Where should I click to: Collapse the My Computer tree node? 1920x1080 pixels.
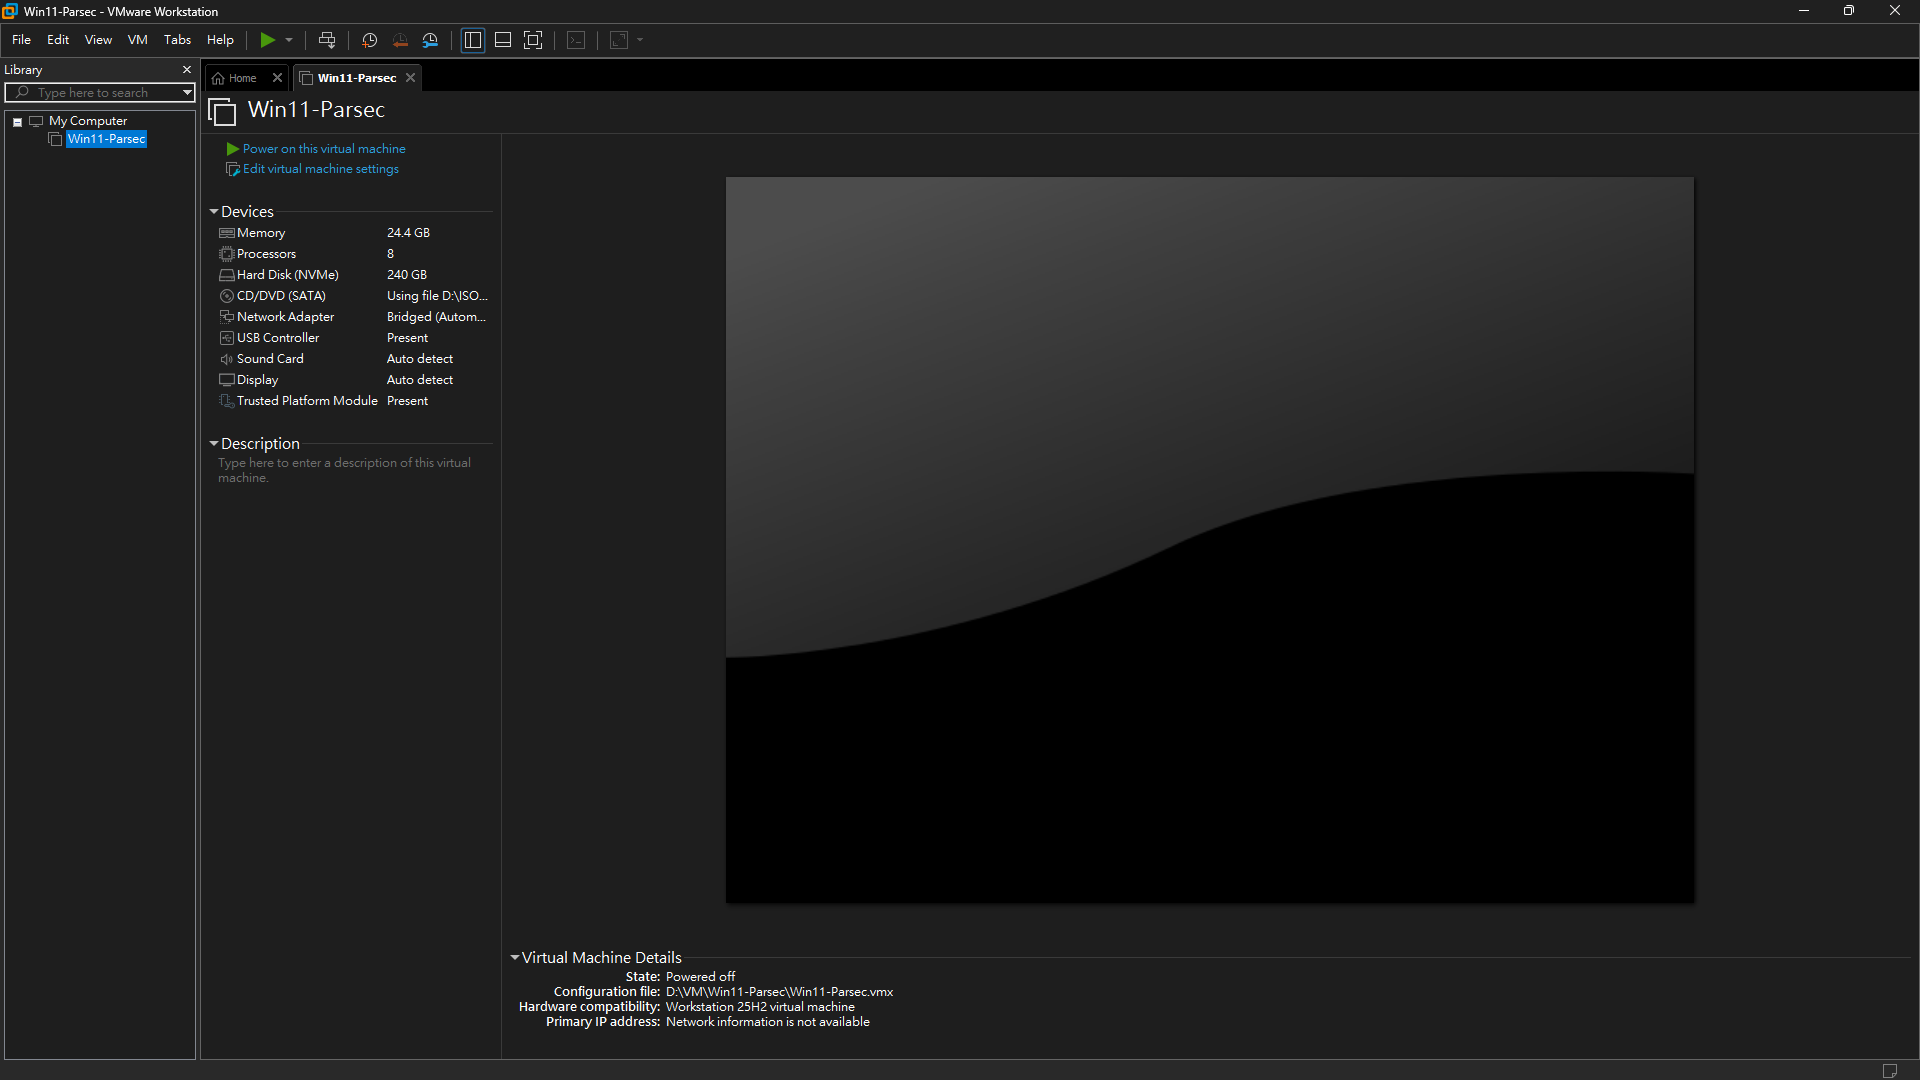[x=17, y=121]
